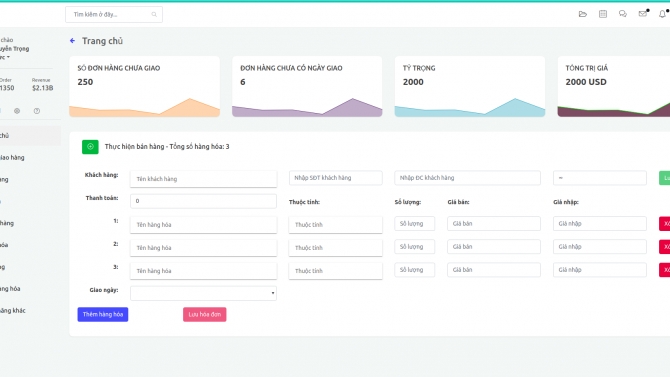Click Giá nhập field in row 1
This screenshot has height=377, width=670.
click(599, 224)
